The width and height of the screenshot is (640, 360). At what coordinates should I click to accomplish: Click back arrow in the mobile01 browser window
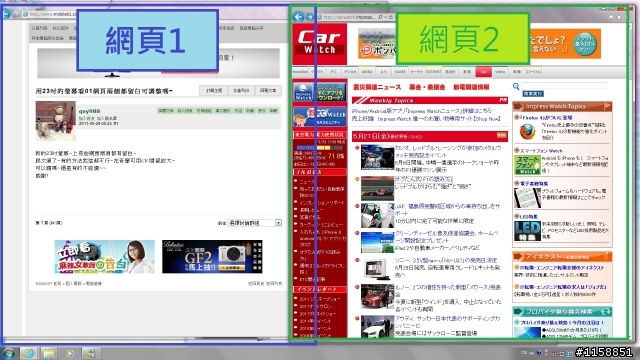point(6,14)
